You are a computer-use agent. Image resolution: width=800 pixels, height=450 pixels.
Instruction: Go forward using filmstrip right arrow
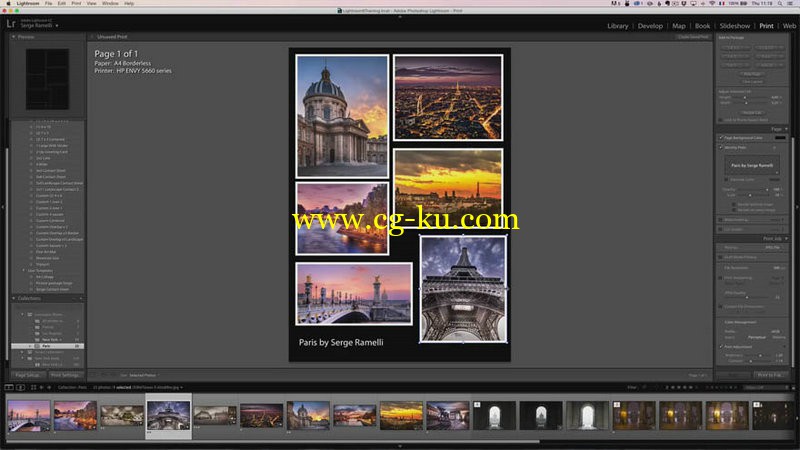click(x=49, y=388)
